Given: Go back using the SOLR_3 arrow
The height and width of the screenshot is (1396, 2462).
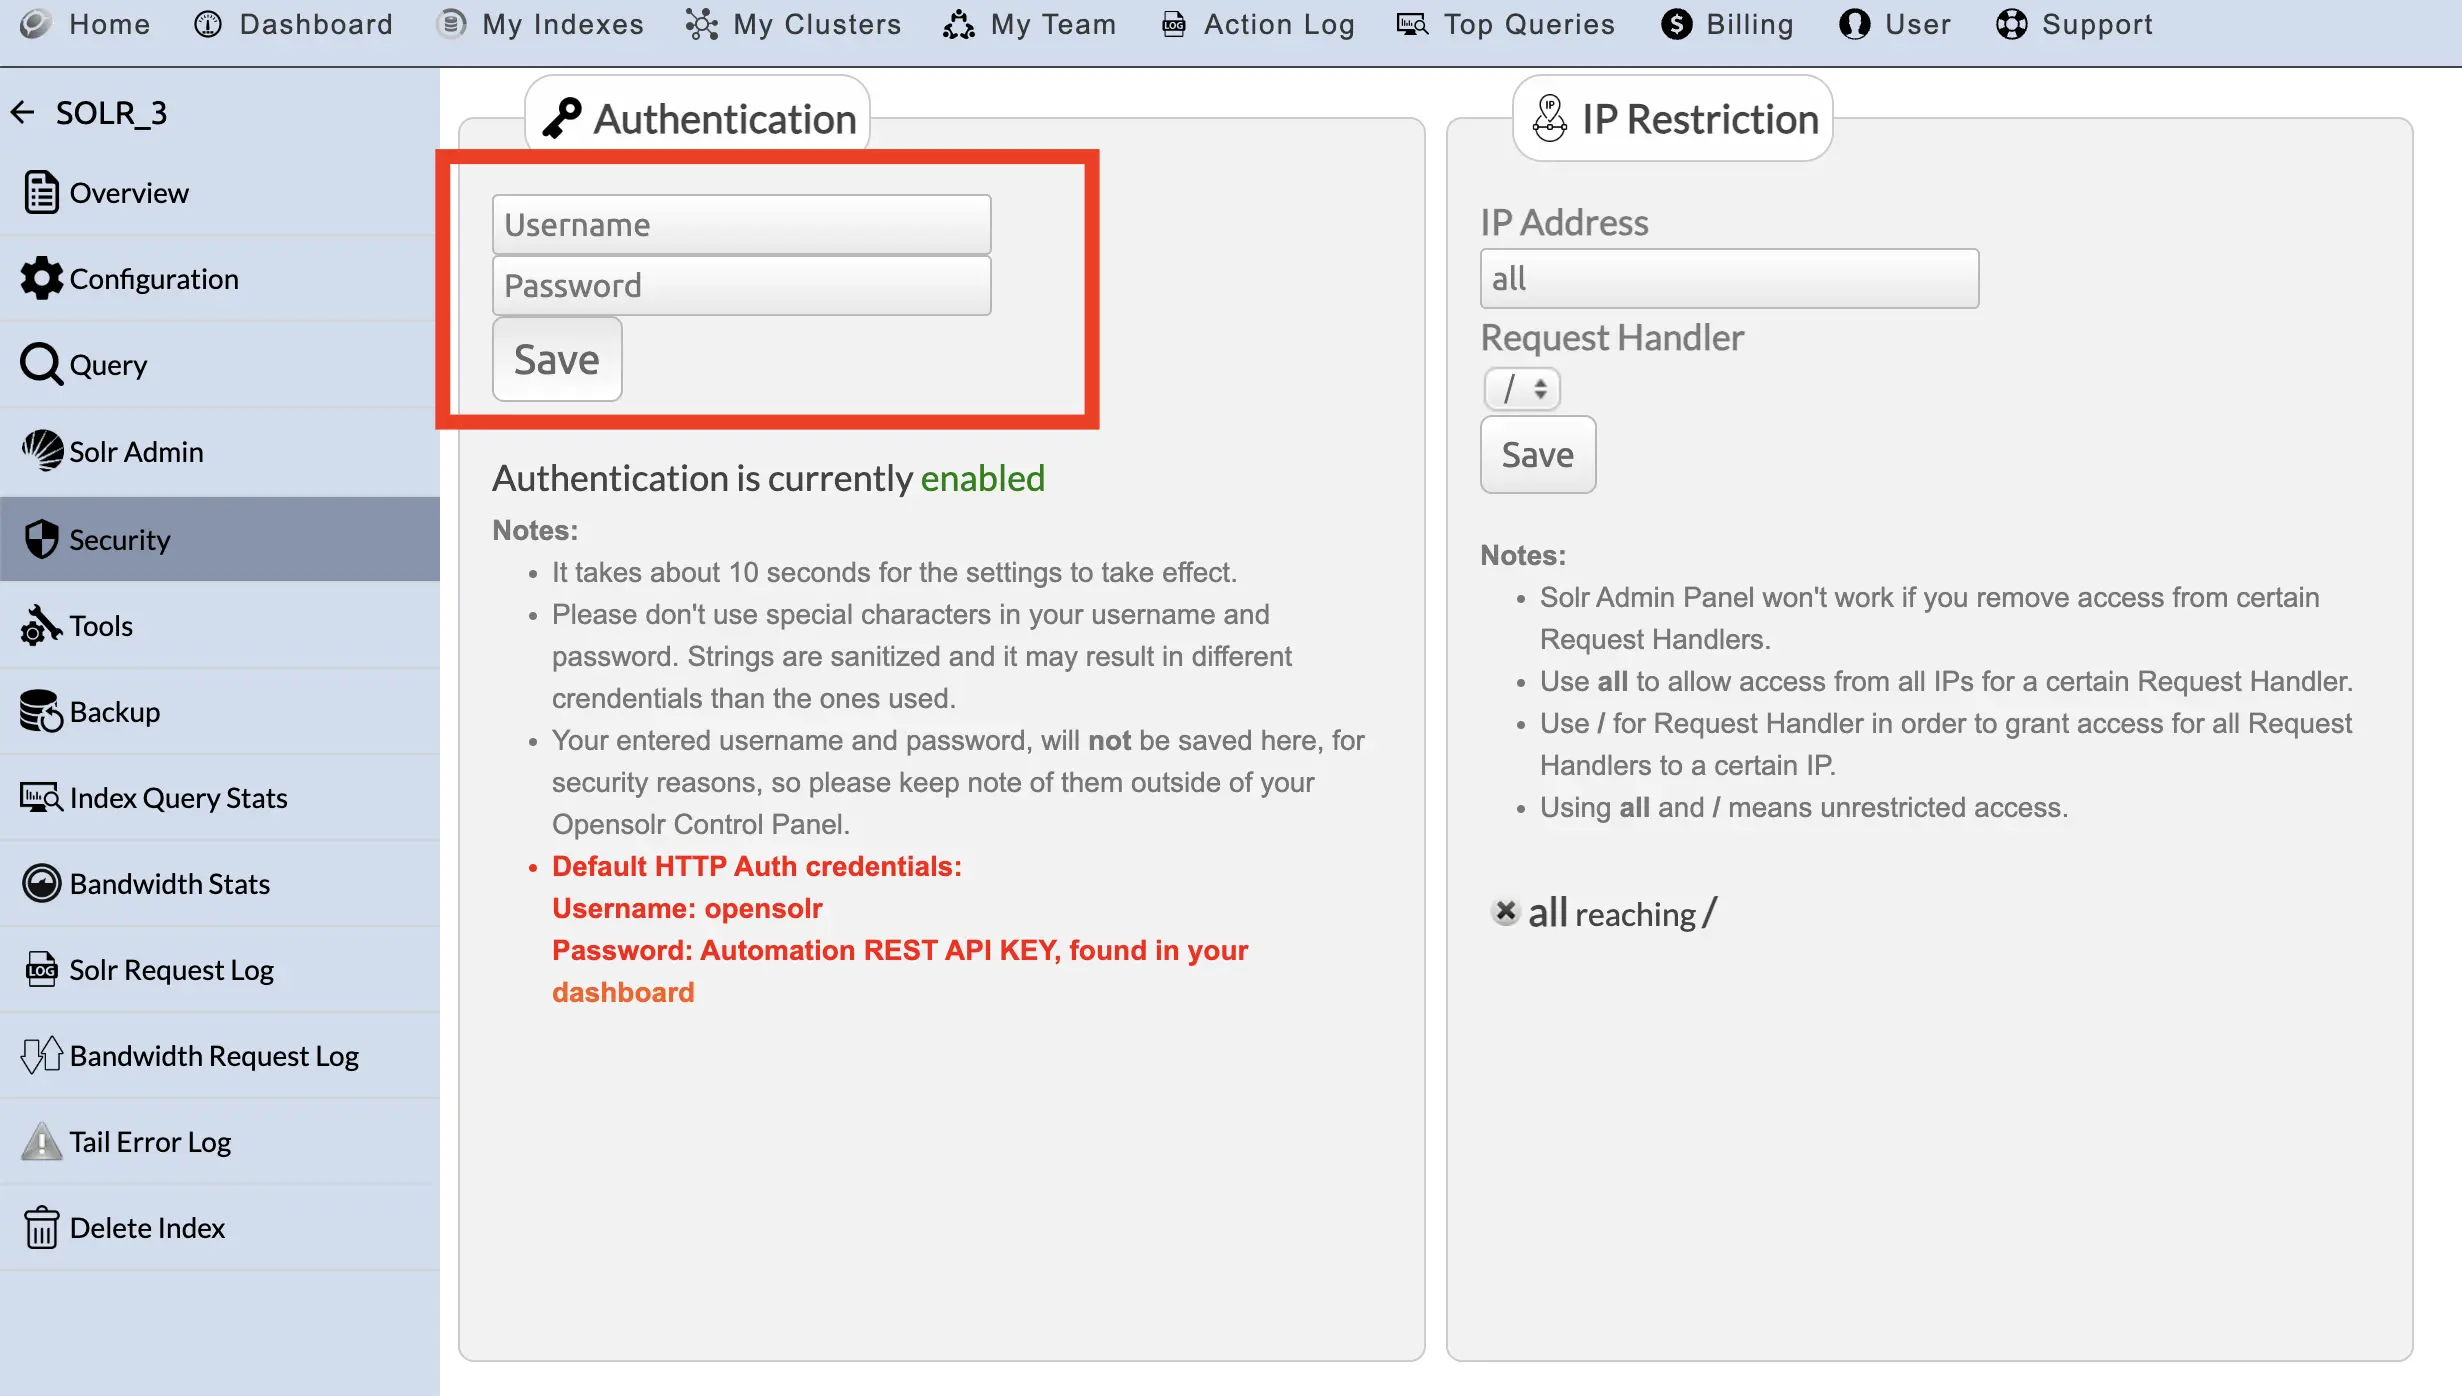Looking at the screenshot, I should (22, 111).
